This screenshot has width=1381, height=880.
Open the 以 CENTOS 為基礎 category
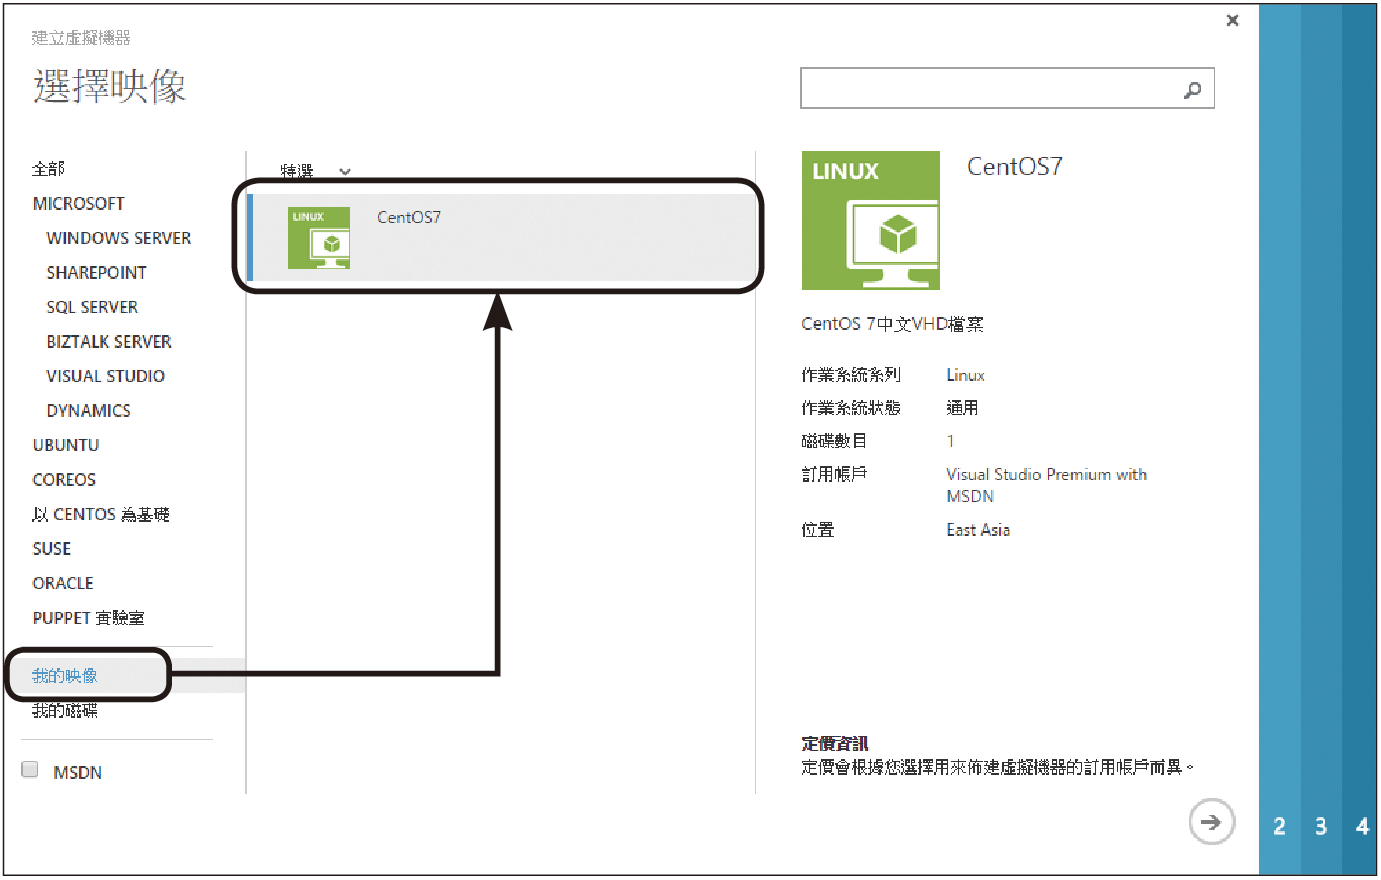pos(100,514)
